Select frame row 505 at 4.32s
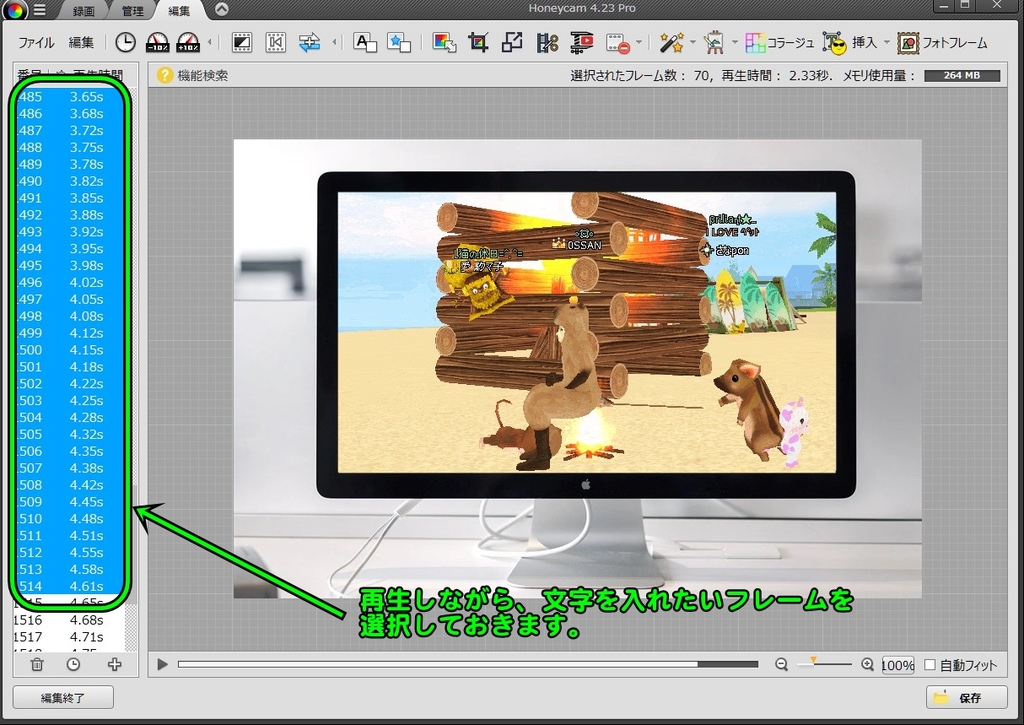The image size is (1024, 725). pyautogui.click(x=69, y=434)
